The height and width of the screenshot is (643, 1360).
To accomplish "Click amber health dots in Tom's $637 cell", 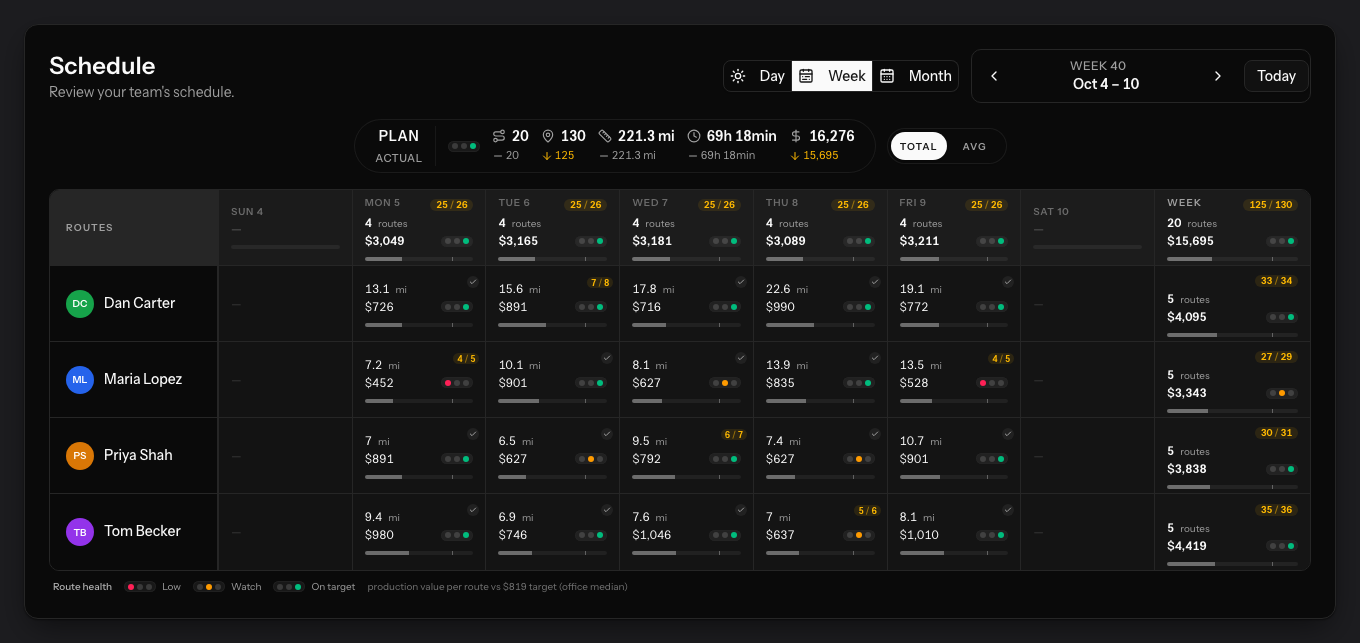I will point(859,535).
